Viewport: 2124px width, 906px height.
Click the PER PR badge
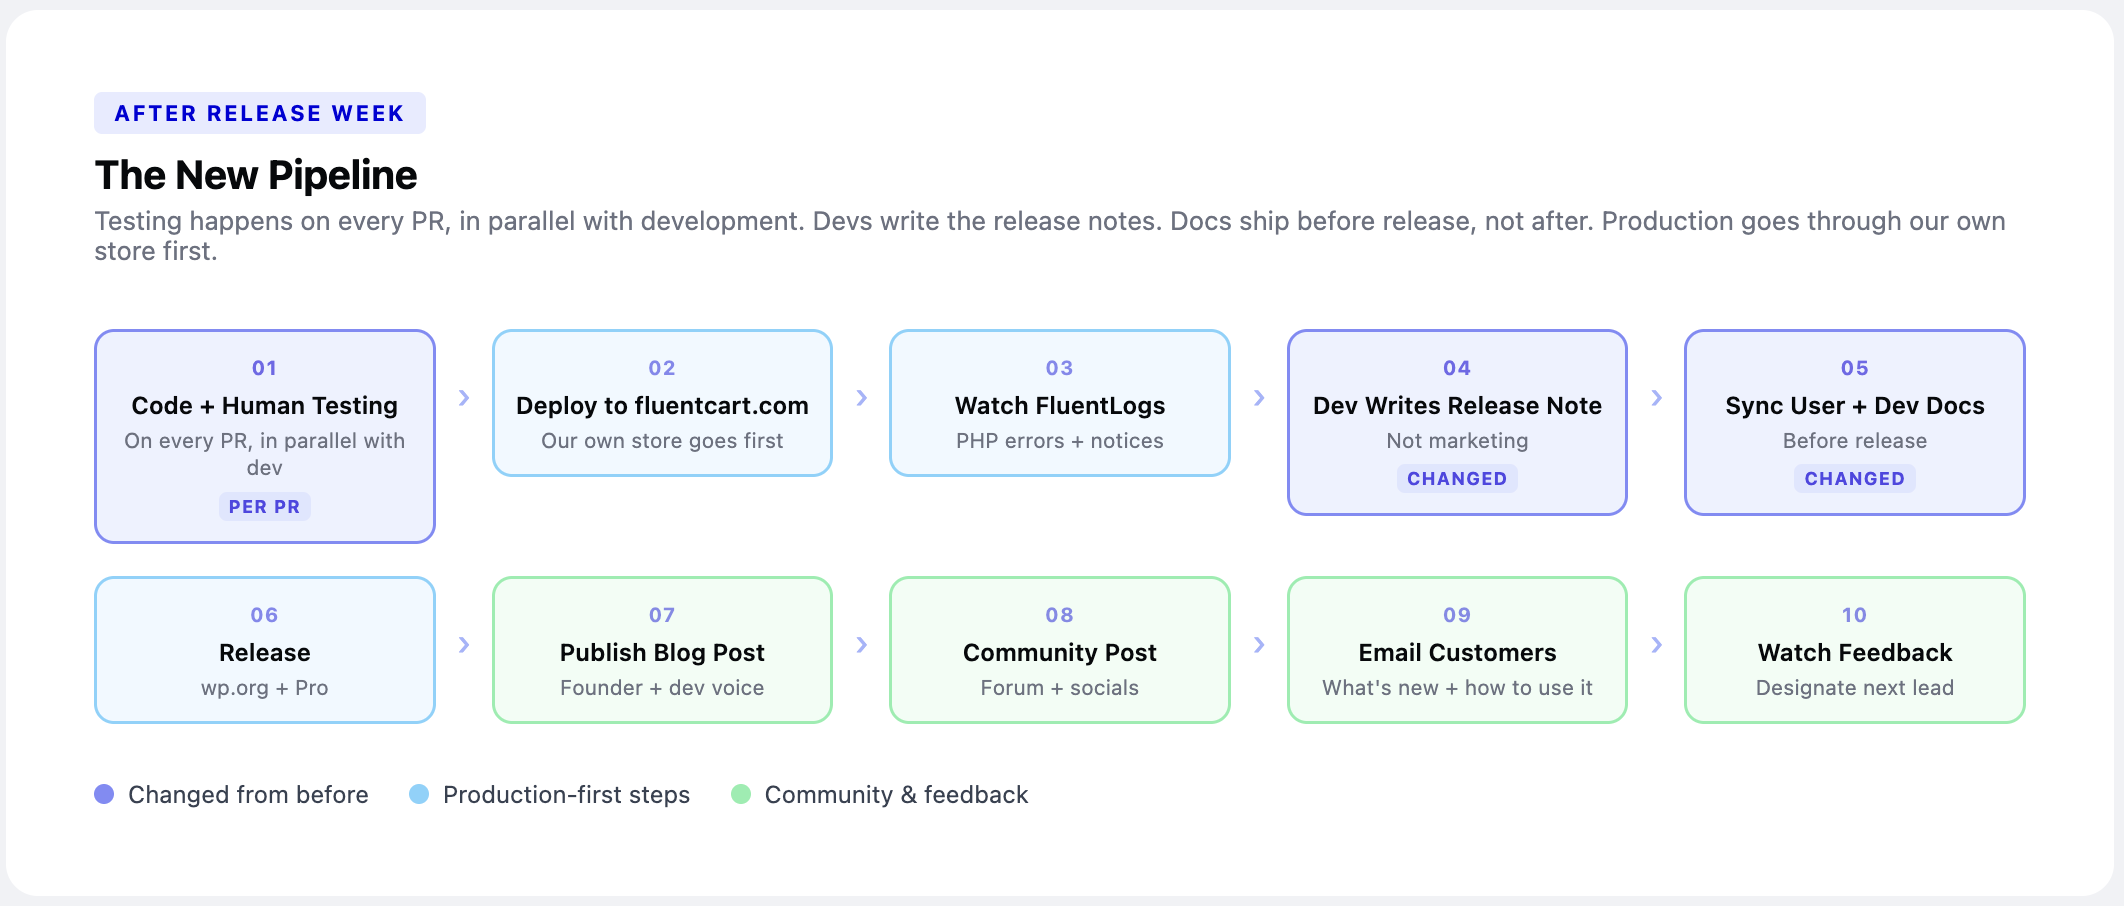coord(264,507)
